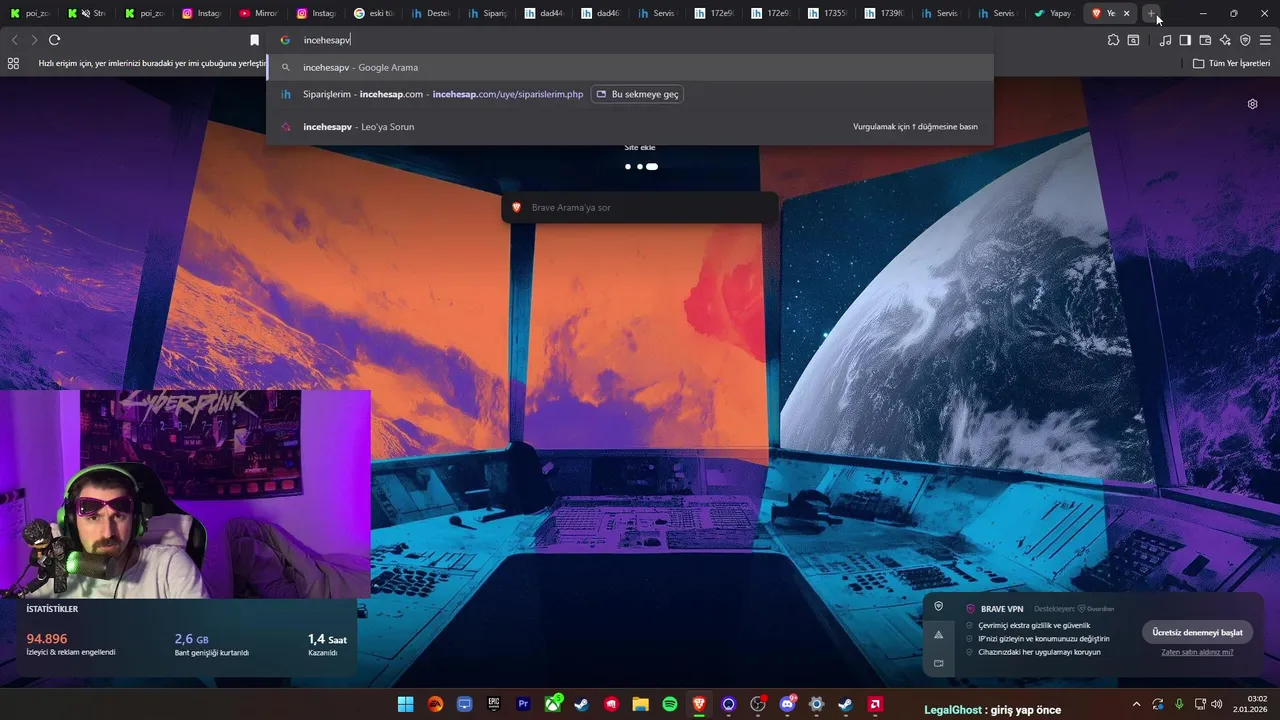Screen dimensions: 1280x720
Task: Open a new tab with plus button
Action: [1152, 14]
